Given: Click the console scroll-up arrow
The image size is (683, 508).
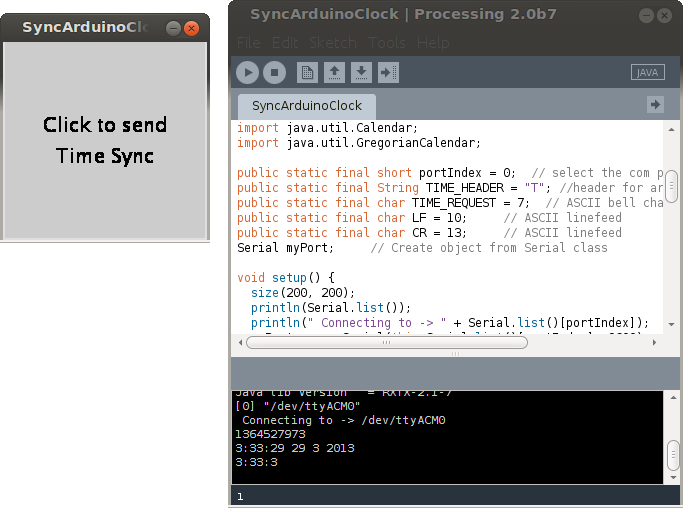Looking at the screenshot, I should coord(673,397).
